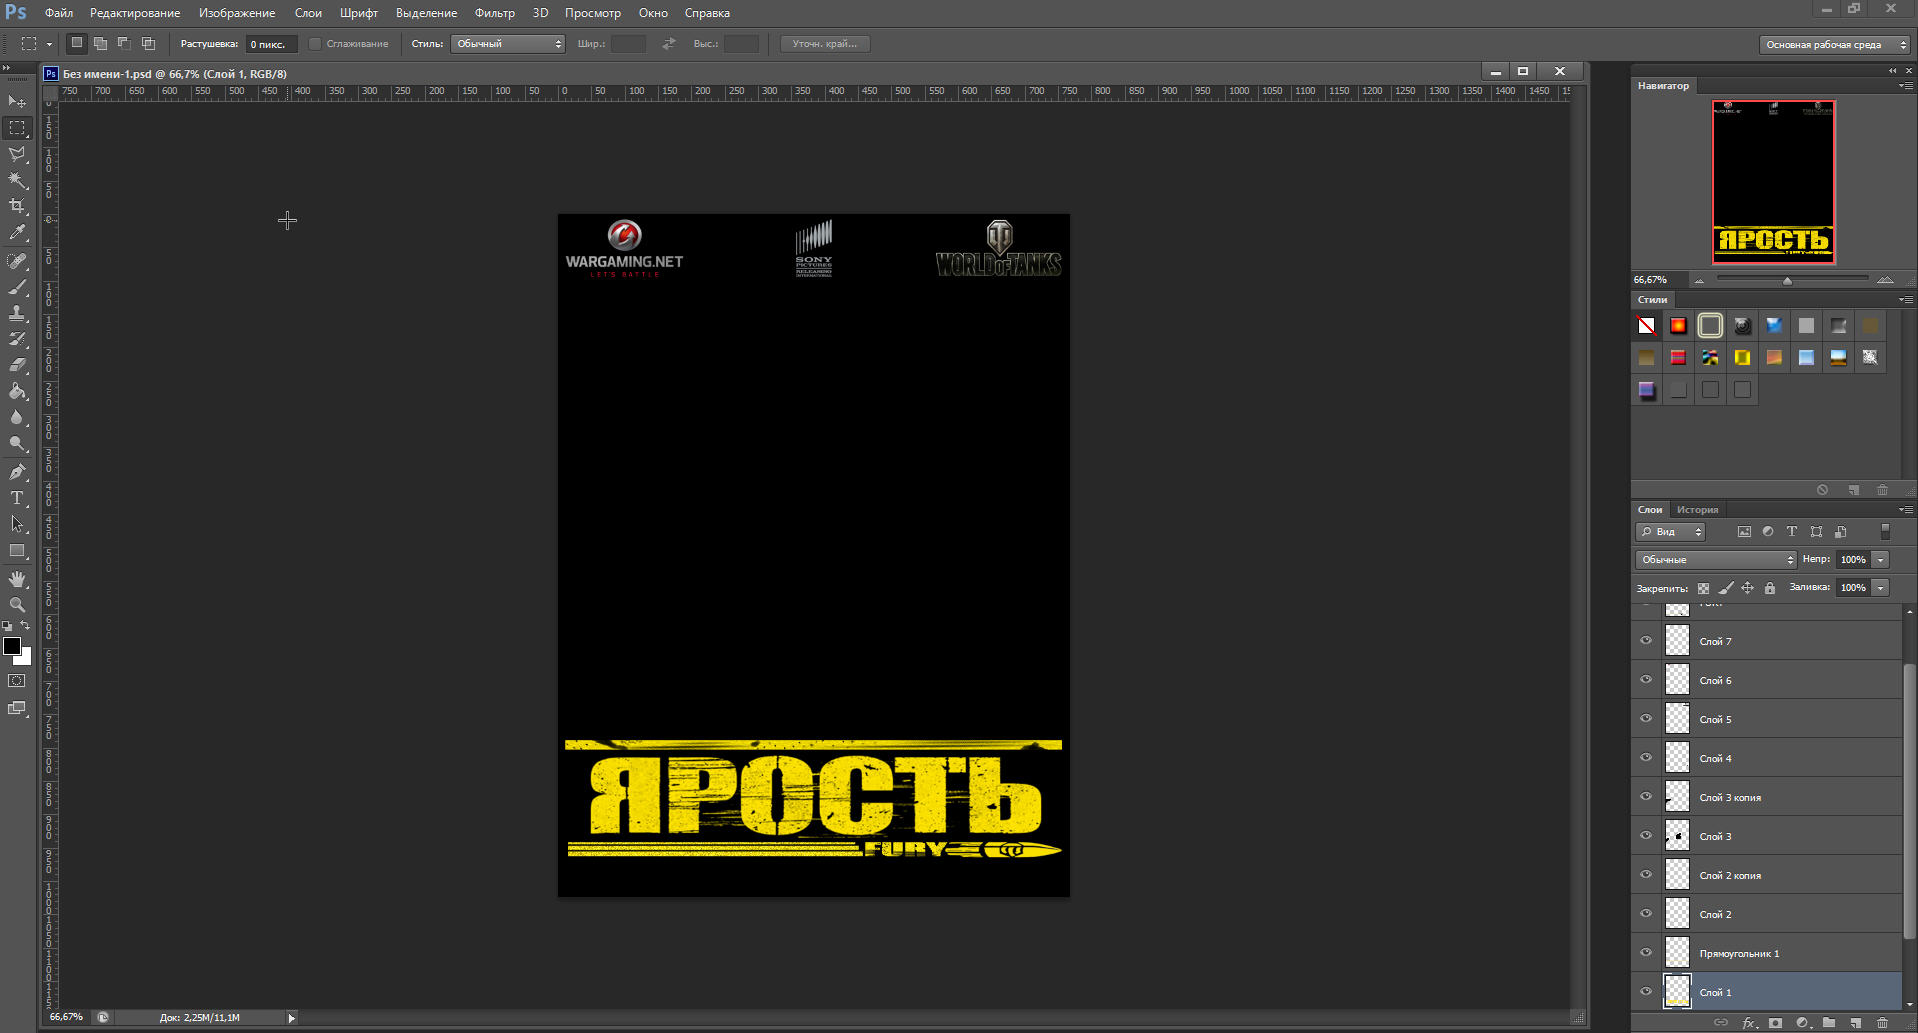Toggle visibility of Слой 1
The image size is (1918, 1033).
1646,992
